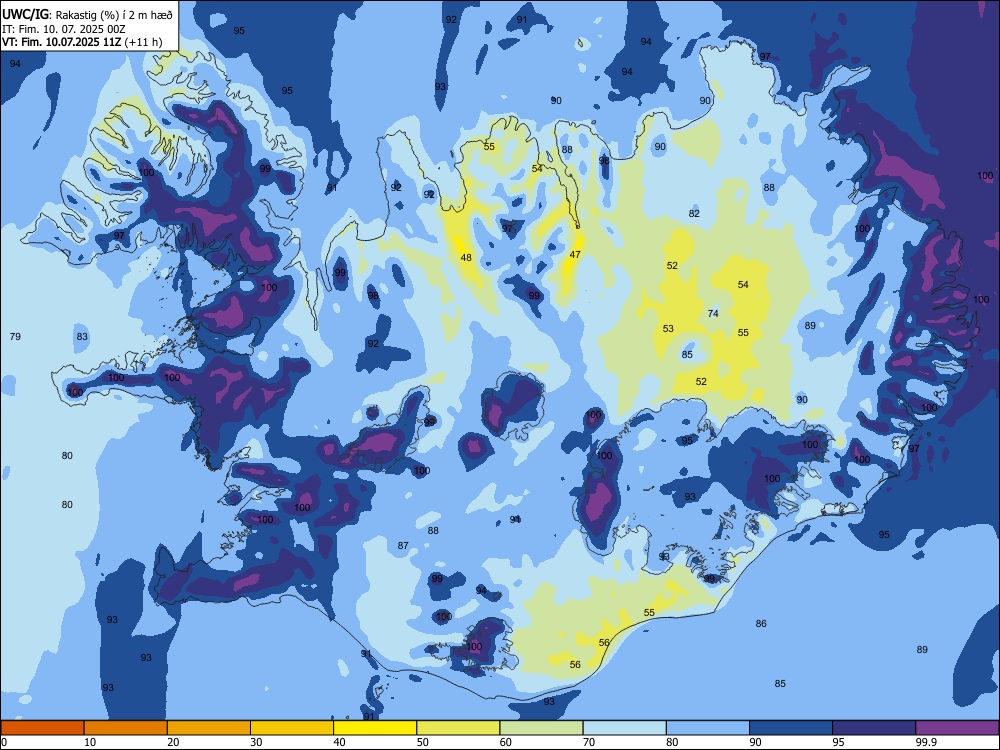Click the humidity value 47 on the map
Screen dimensions: 1000x750
pos(575,254)
